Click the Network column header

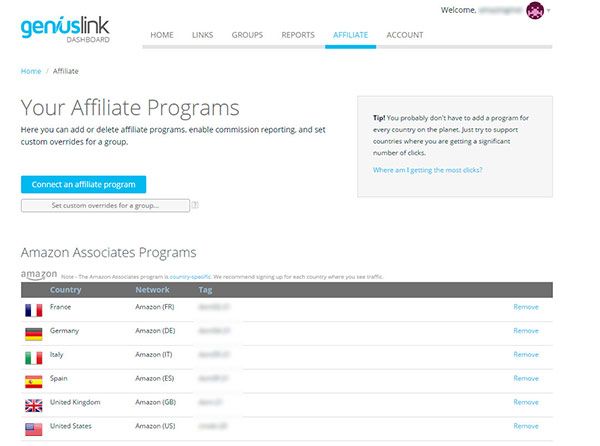(x=152, y=290)
